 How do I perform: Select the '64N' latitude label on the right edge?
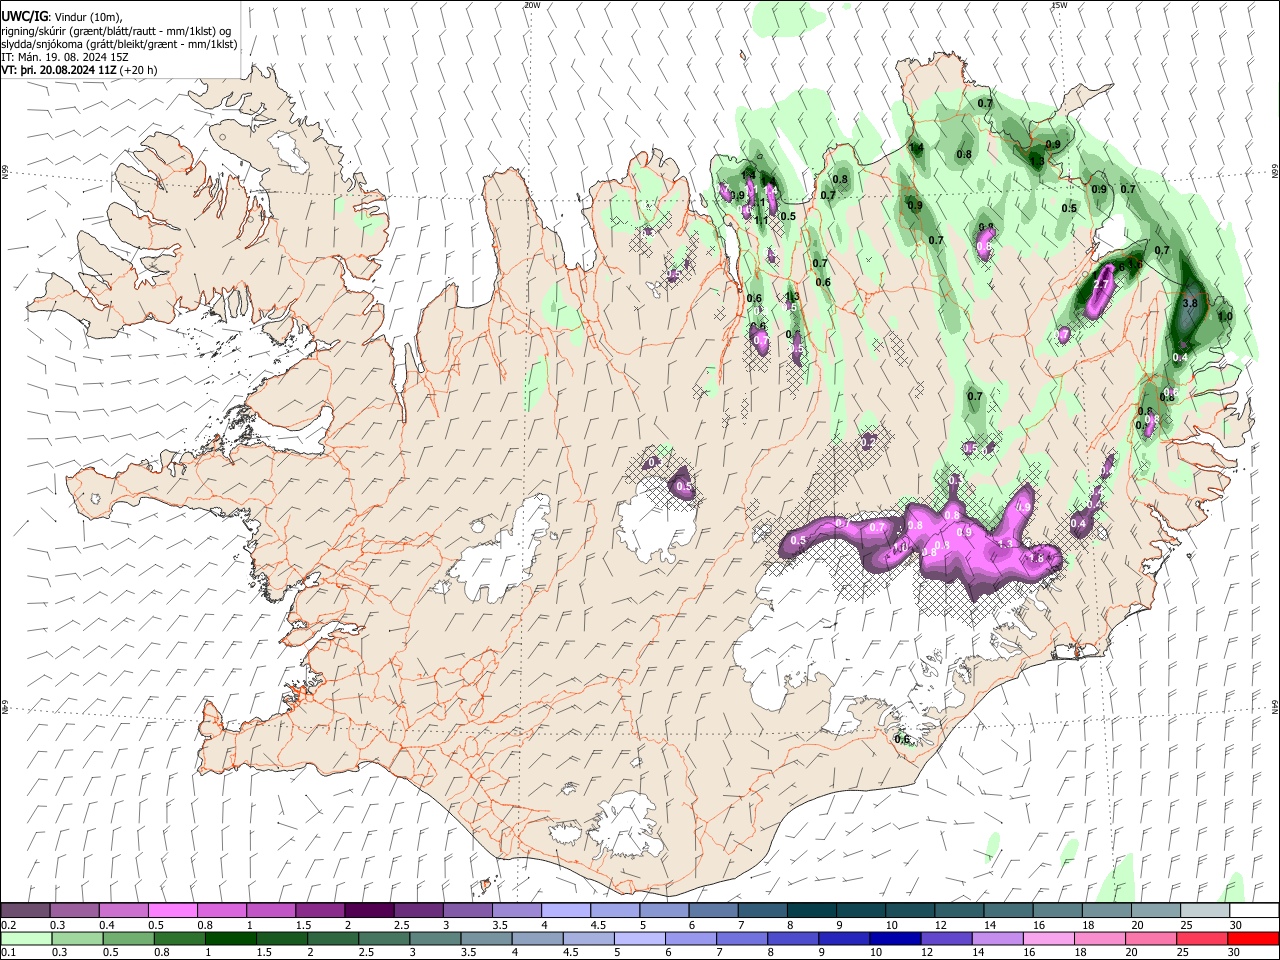pyautogui.click(x=1275, y=706)
